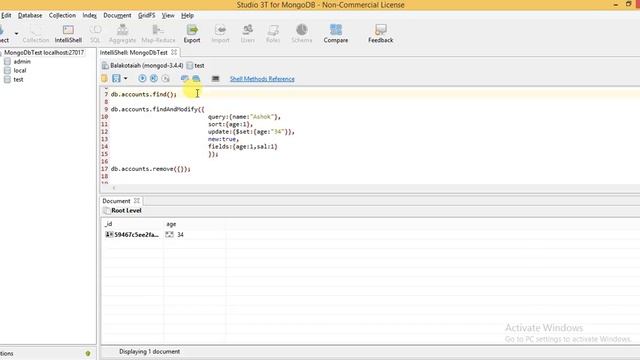Screen dimensions: 640x360
Task: Open the save button dropdown arrow
Action: coord(125,78)
